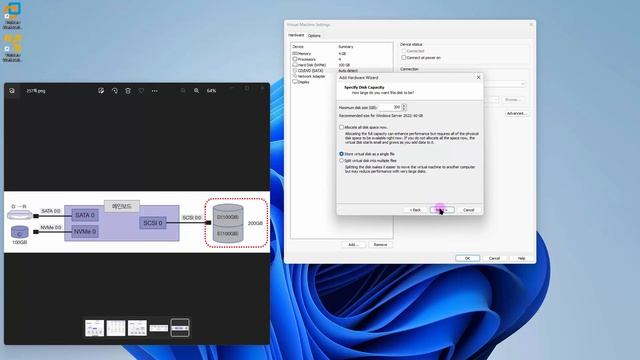Switch to the Hardware tab
This screenshot has height=360, width=640.
[x=296, y=36]
